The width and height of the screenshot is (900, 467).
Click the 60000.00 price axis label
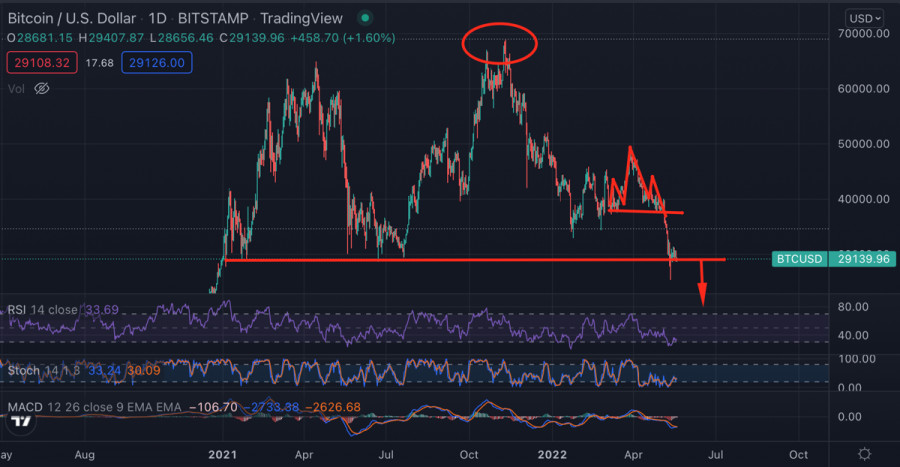tap(864, 89)
